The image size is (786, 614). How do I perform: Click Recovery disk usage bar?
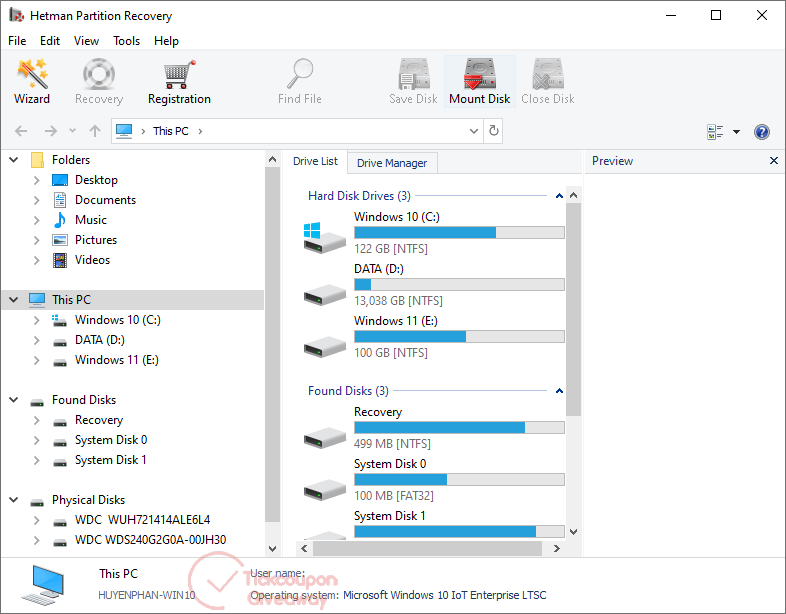click(459, 428)
